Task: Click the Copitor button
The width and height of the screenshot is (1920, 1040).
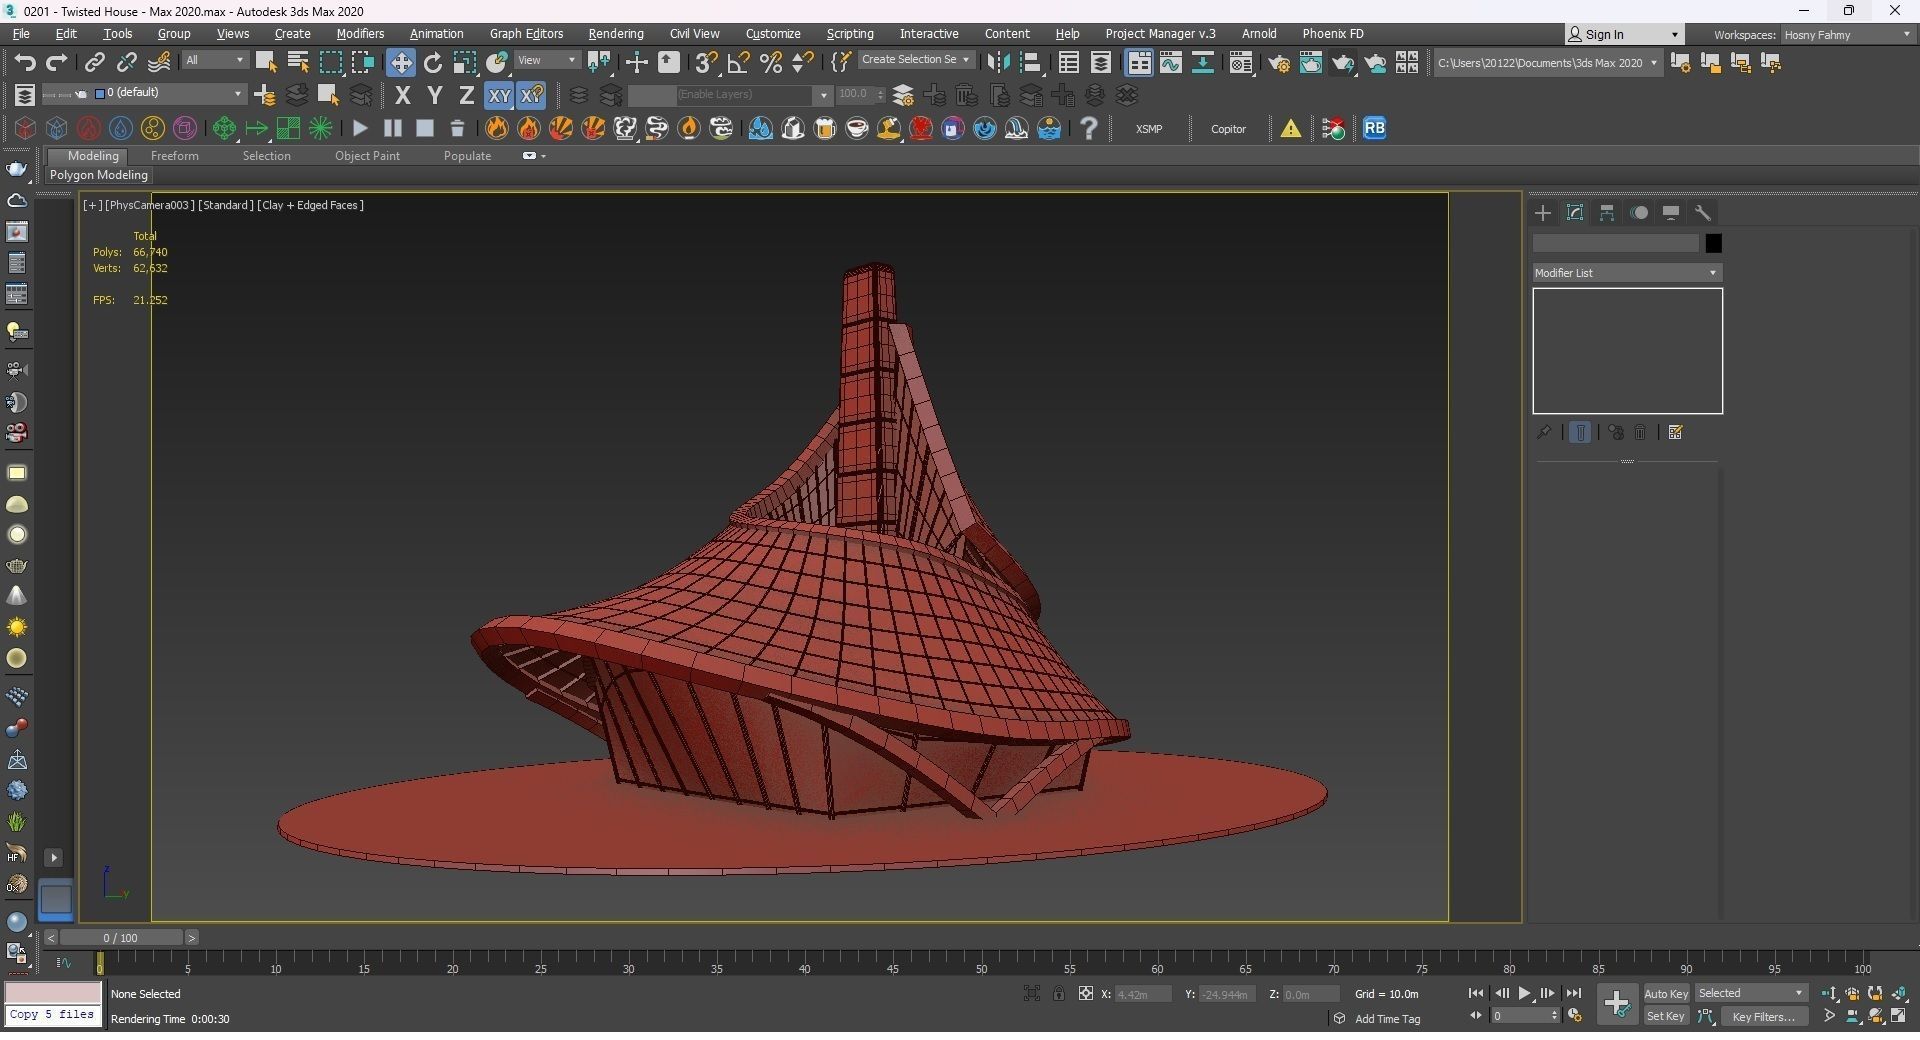Action: [1228, 129]
